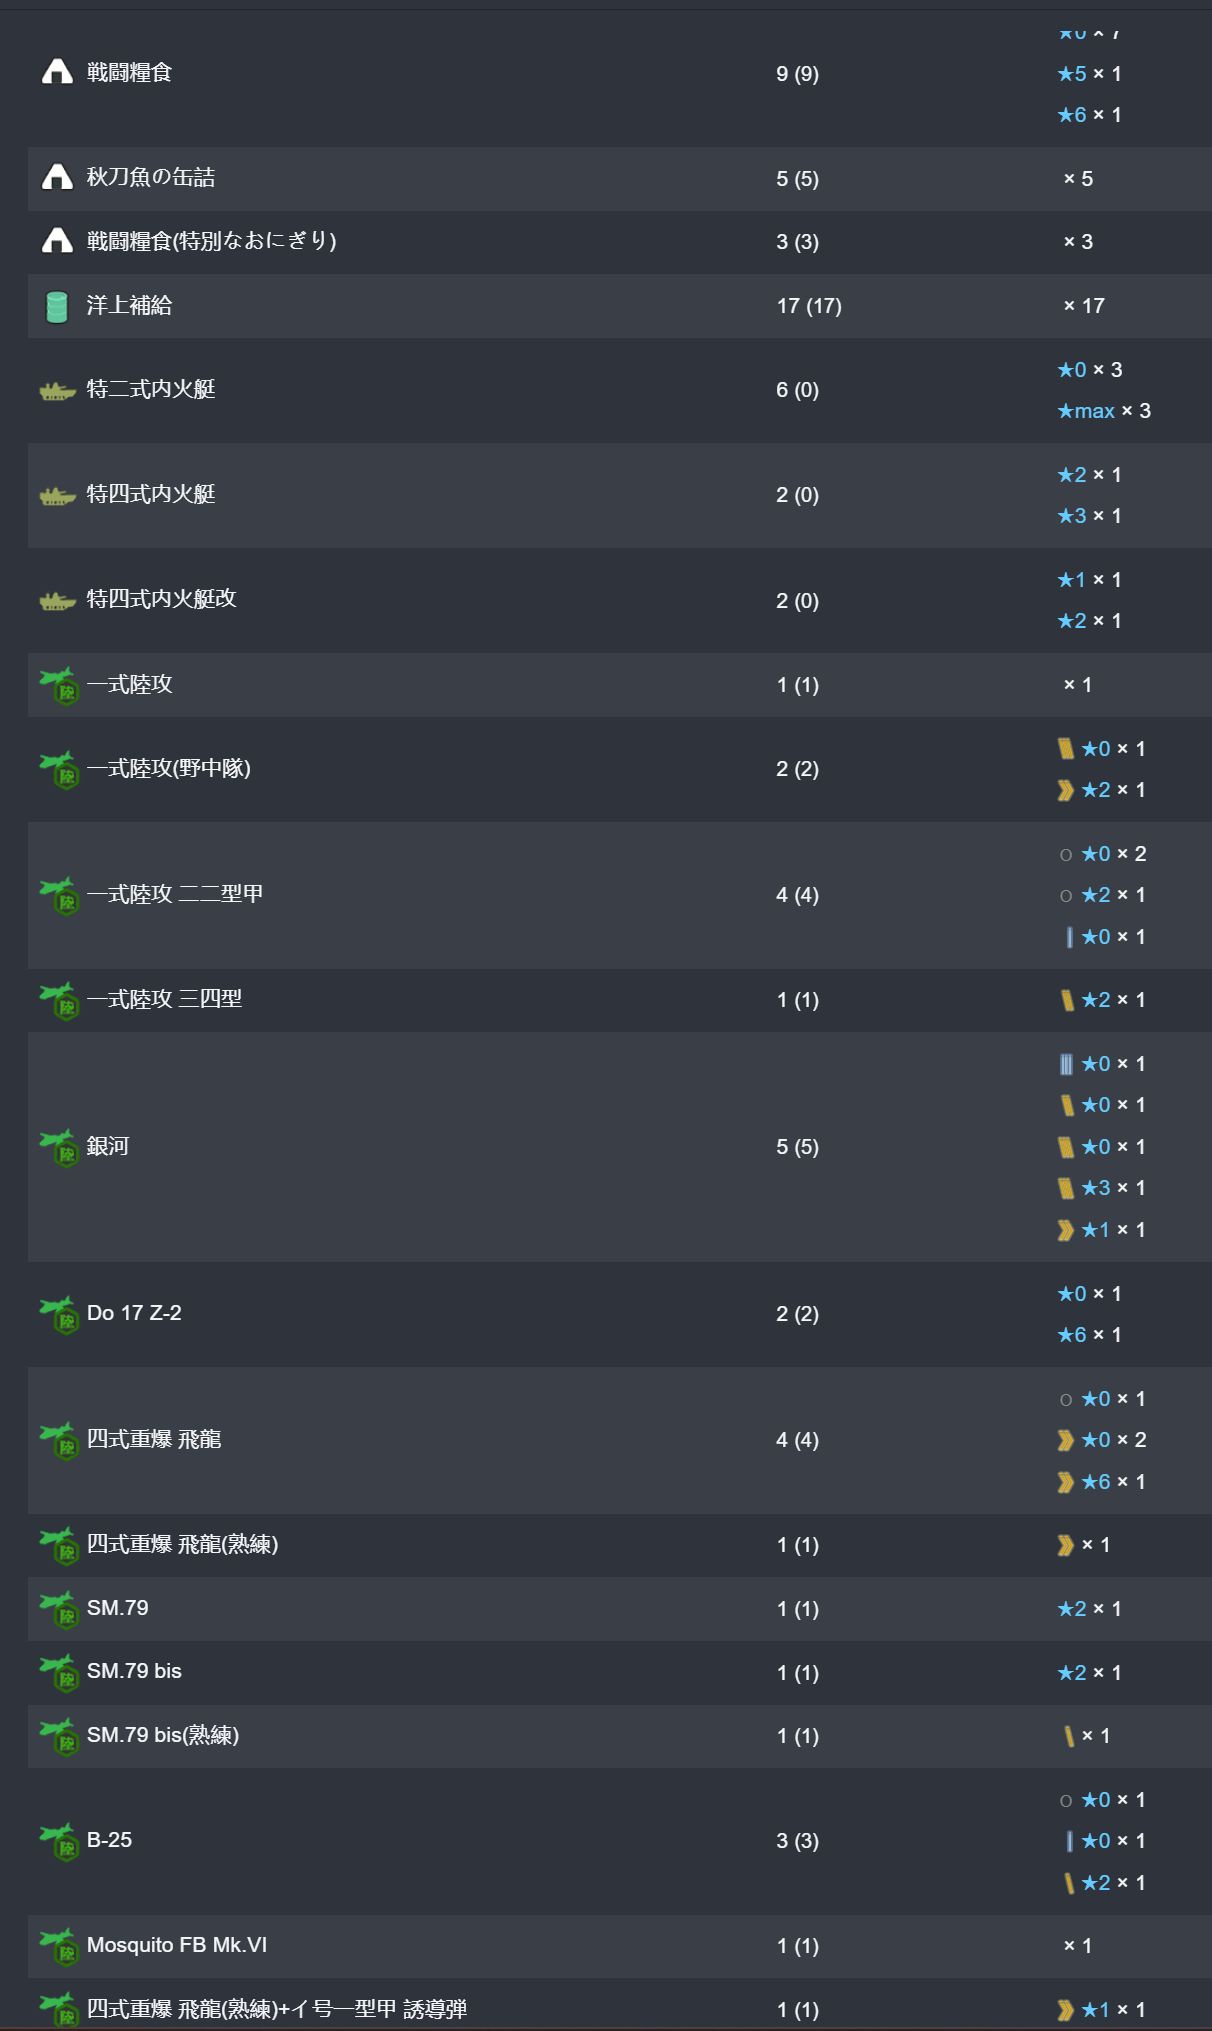
Task: Click the green drum icon for 洋上補給
Action: pos(57,306)
